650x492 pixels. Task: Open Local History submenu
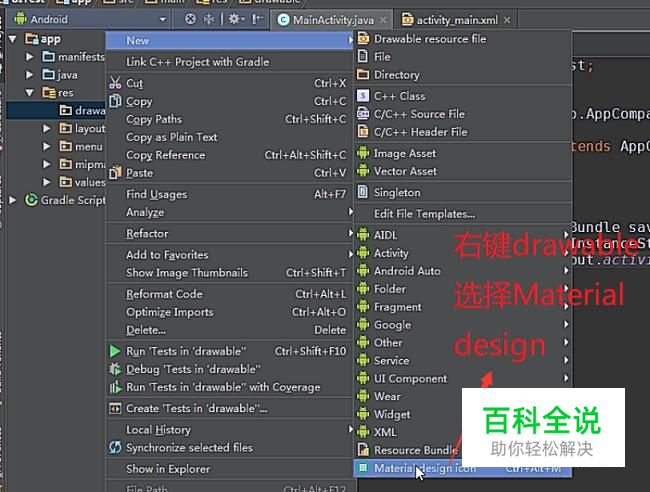230,430
